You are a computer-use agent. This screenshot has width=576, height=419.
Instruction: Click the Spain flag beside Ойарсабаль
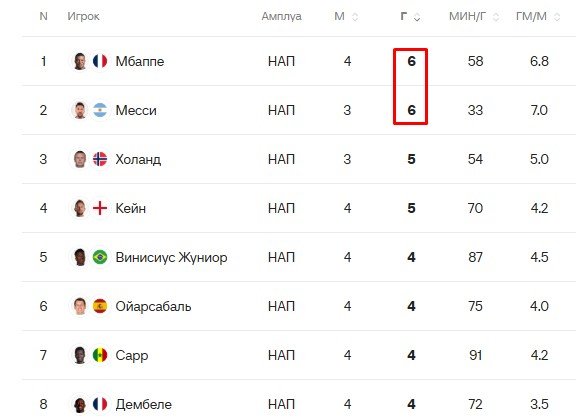(x=100, y=306)
